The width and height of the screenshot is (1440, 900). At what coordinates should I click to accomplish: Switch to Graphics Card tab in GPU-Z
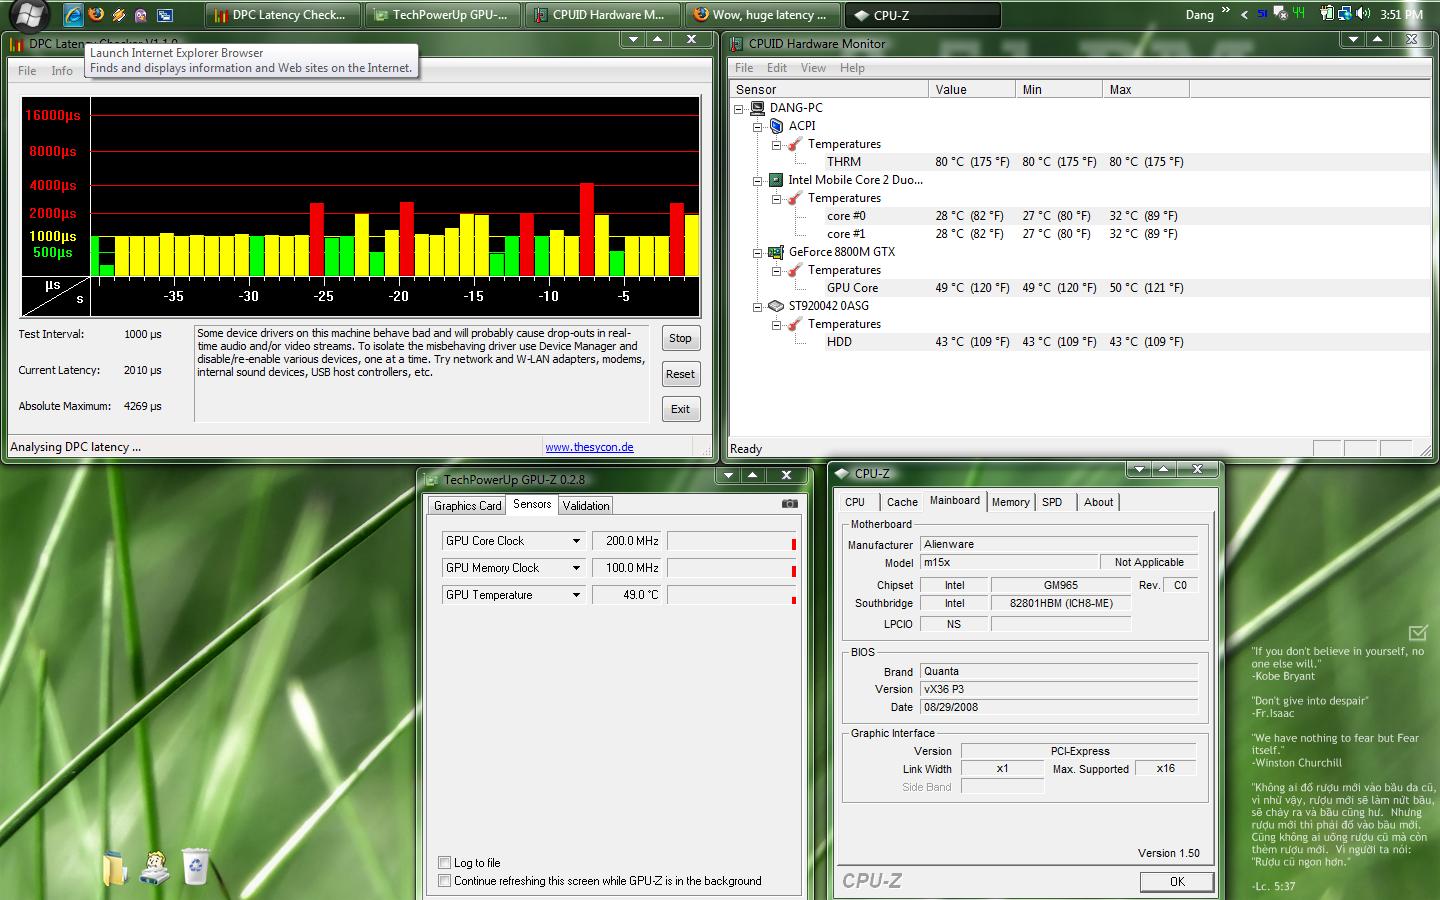tap(467, 506)
